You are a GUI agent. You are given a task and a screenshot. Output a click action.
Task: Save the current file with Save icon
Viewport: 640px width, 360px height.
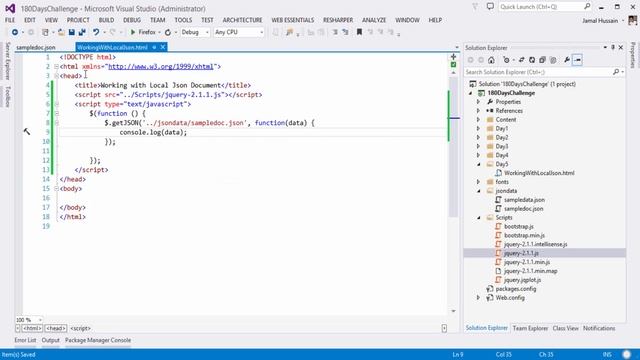pyautogui.click(x=71, y=32)
